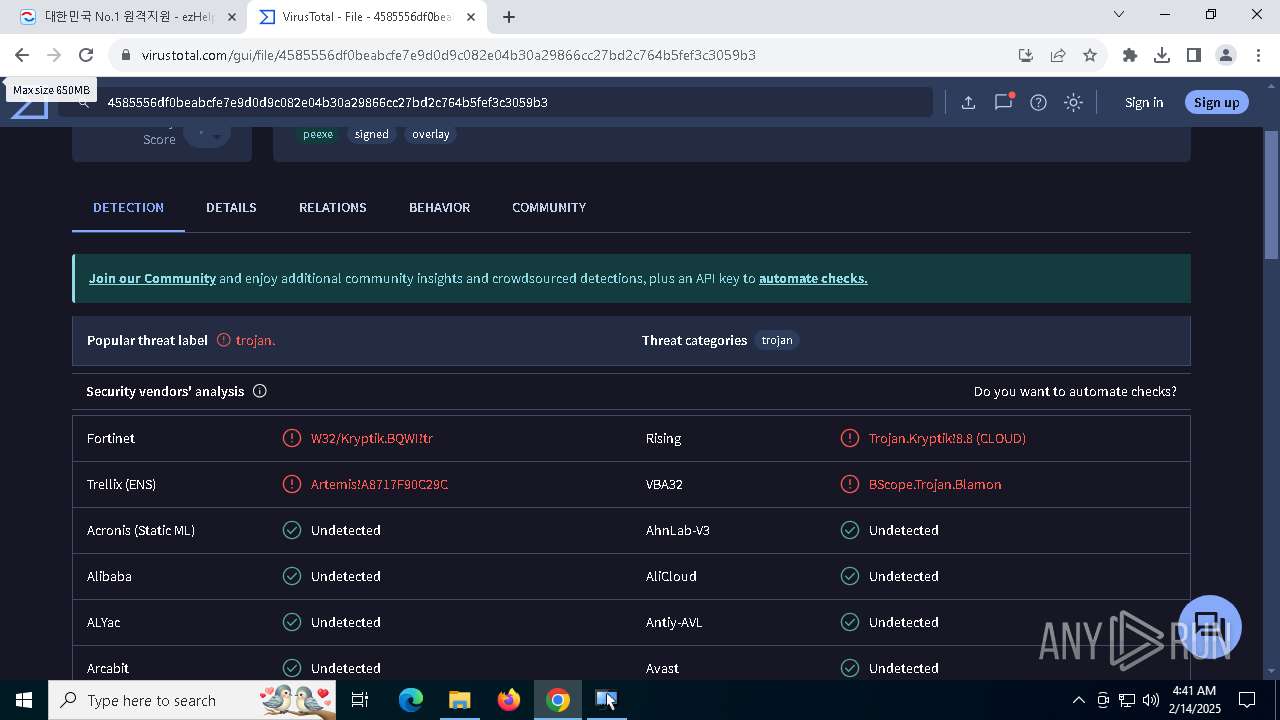Click the Chrome address bar URL
The width and height of the screenshot is (1280, 720).
(449, 55)
